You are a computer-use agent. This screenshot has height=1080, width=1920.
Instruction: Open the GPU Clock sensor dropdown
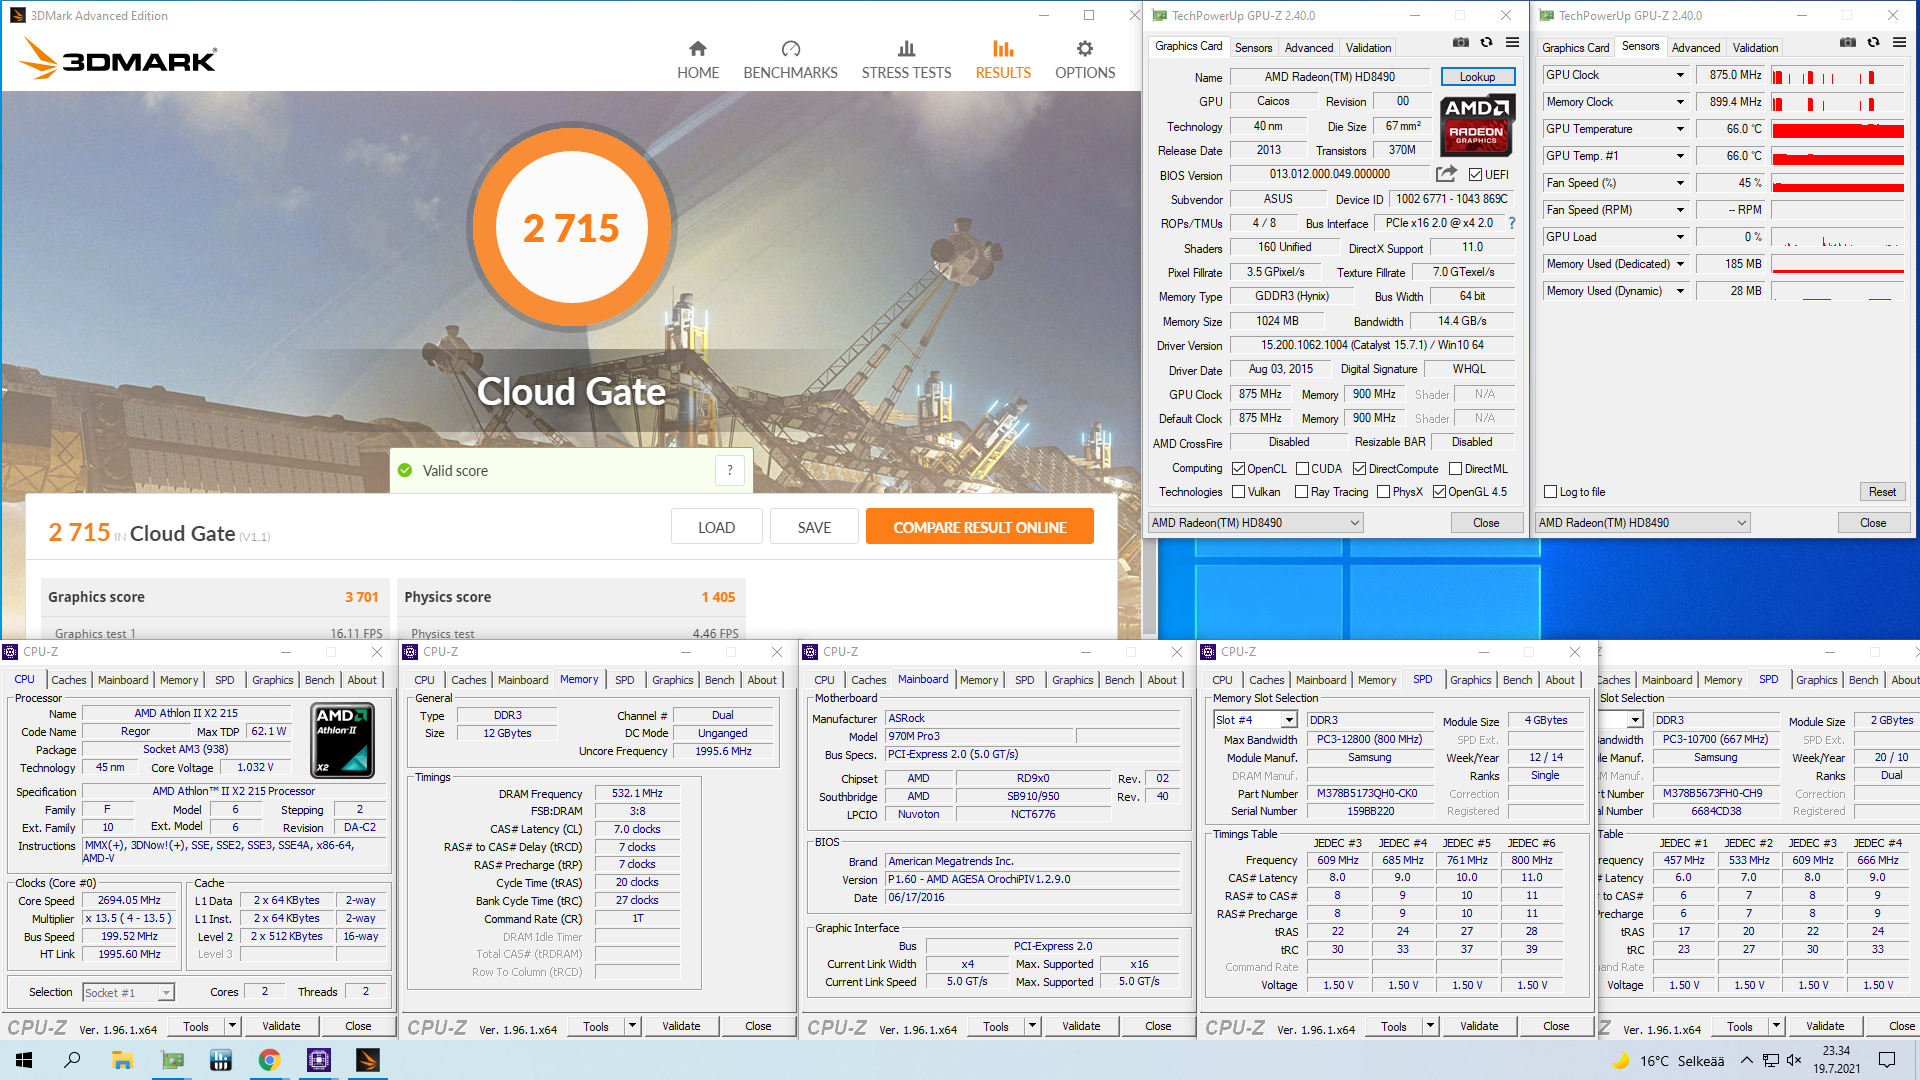point(1680,75)
